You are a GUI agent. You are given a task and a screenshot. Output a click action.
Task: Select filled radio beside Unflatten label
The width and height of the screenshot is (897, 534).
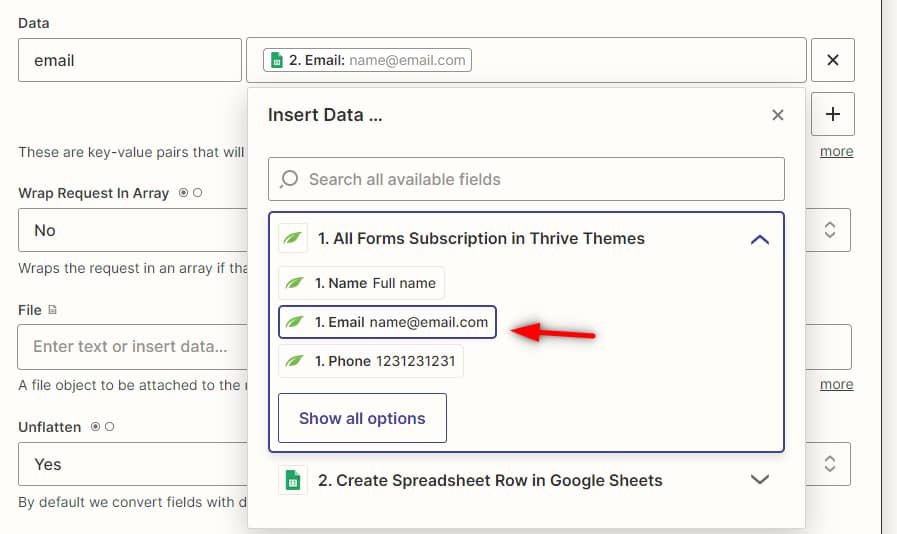coord(96,426)
